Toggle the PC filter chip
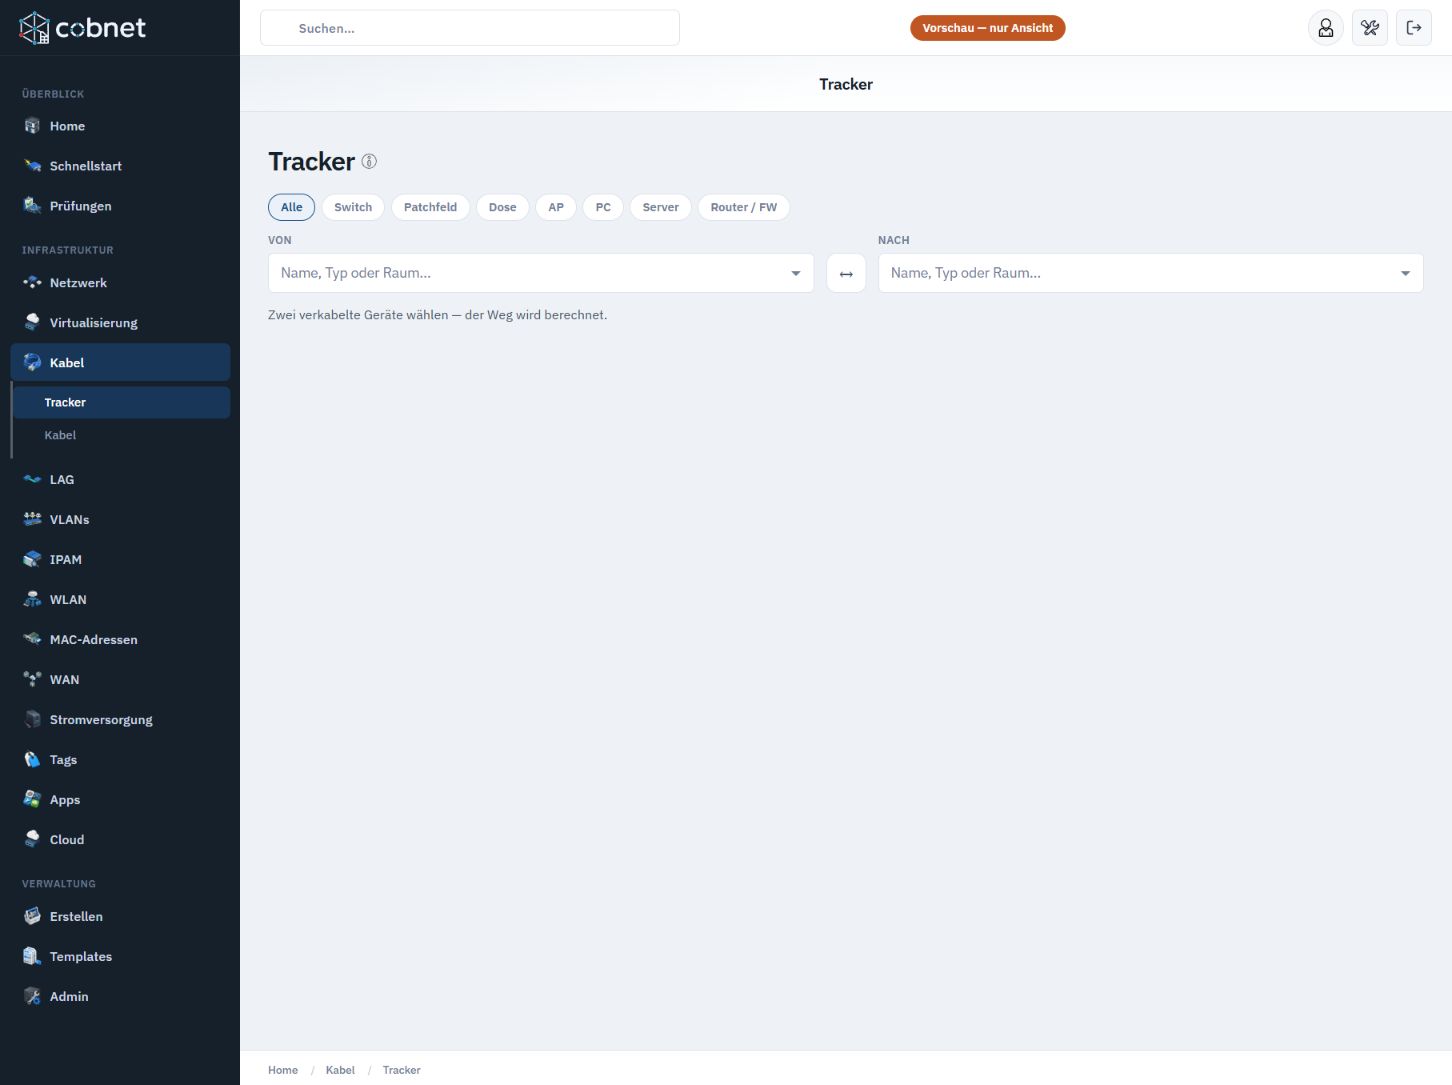 [603, 207]
